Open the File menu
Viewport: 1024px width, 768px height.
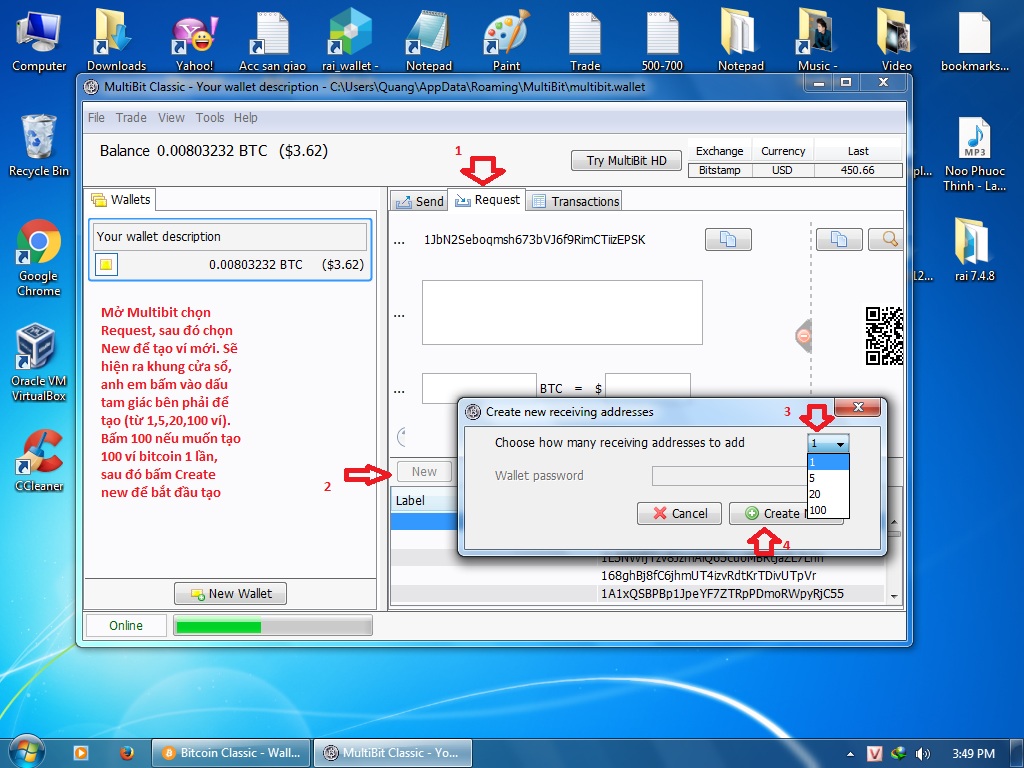pos(96,118)
